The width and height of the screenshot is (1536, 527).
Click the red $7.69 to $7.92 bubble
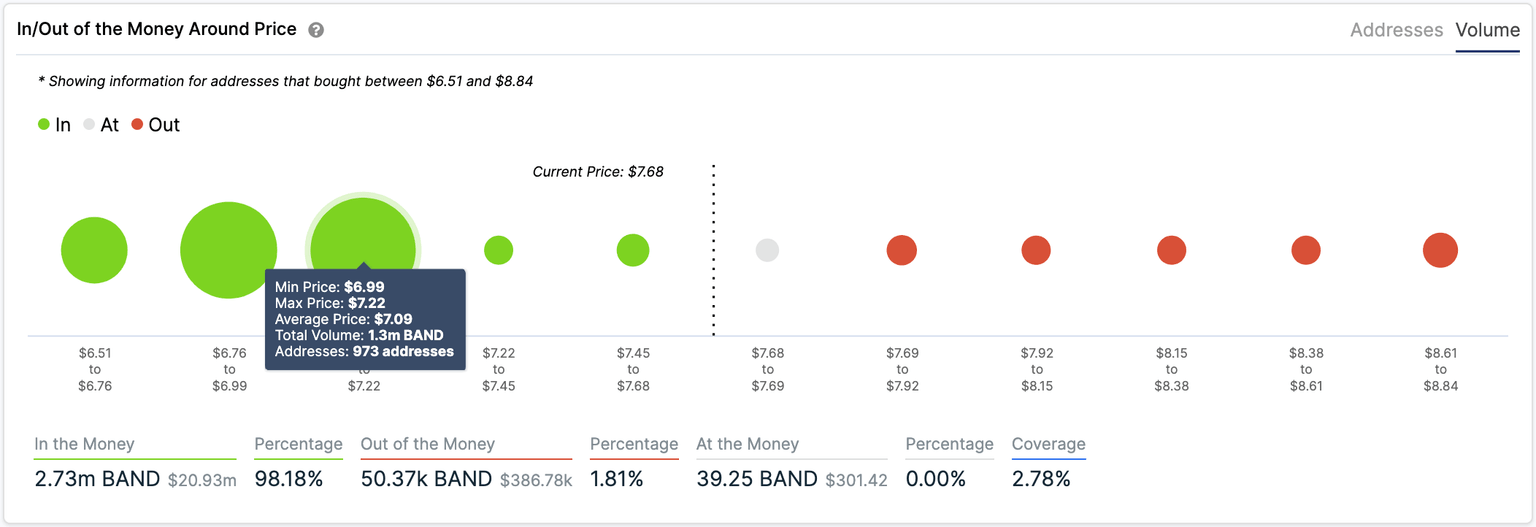click(902, 250)
